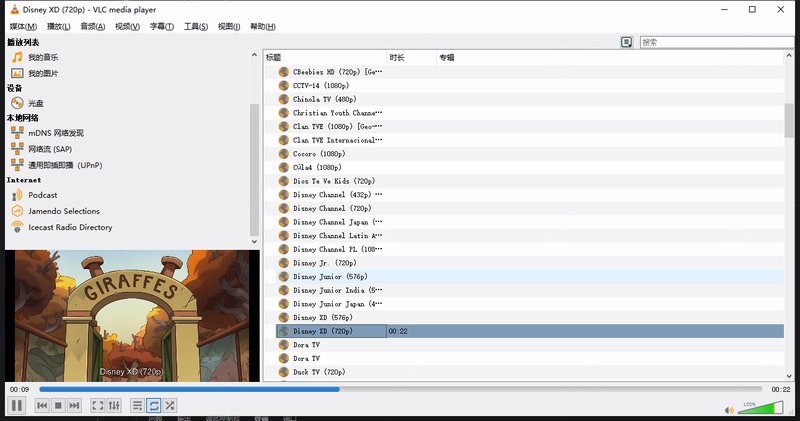Open extended settings equalizer panel
800x421 pixels.
click(x=114, y=405)
